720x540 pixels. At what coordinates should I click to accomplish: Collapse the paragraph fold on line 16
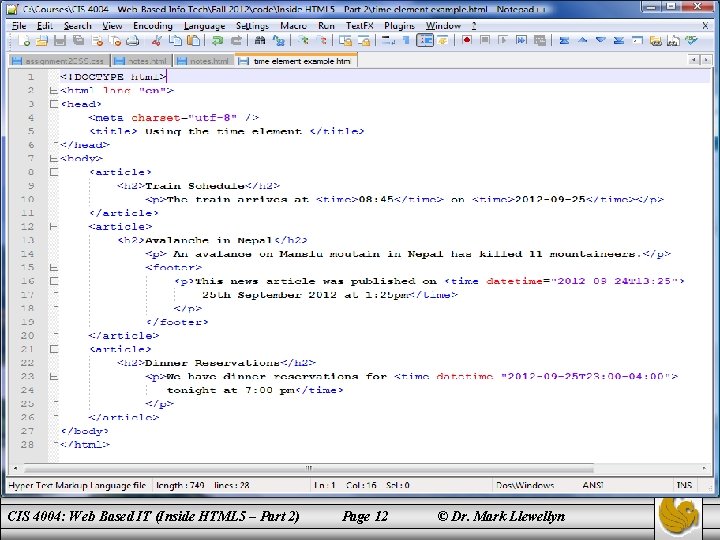tap(54, 281)
